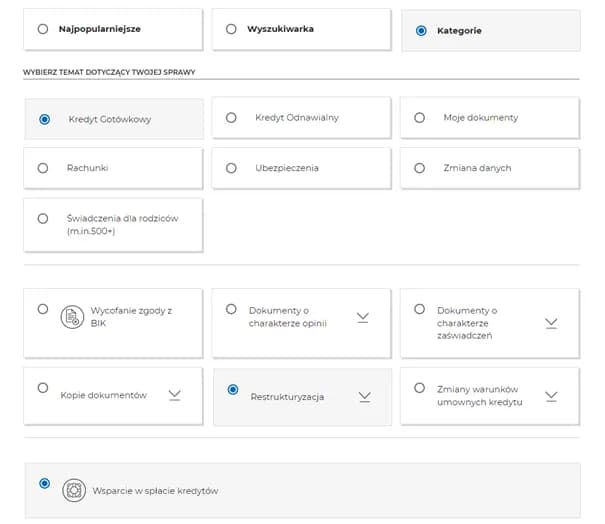Click the Wsparcie w spłacie kredytów radio button
605x524 pixels.
[44, 484]
